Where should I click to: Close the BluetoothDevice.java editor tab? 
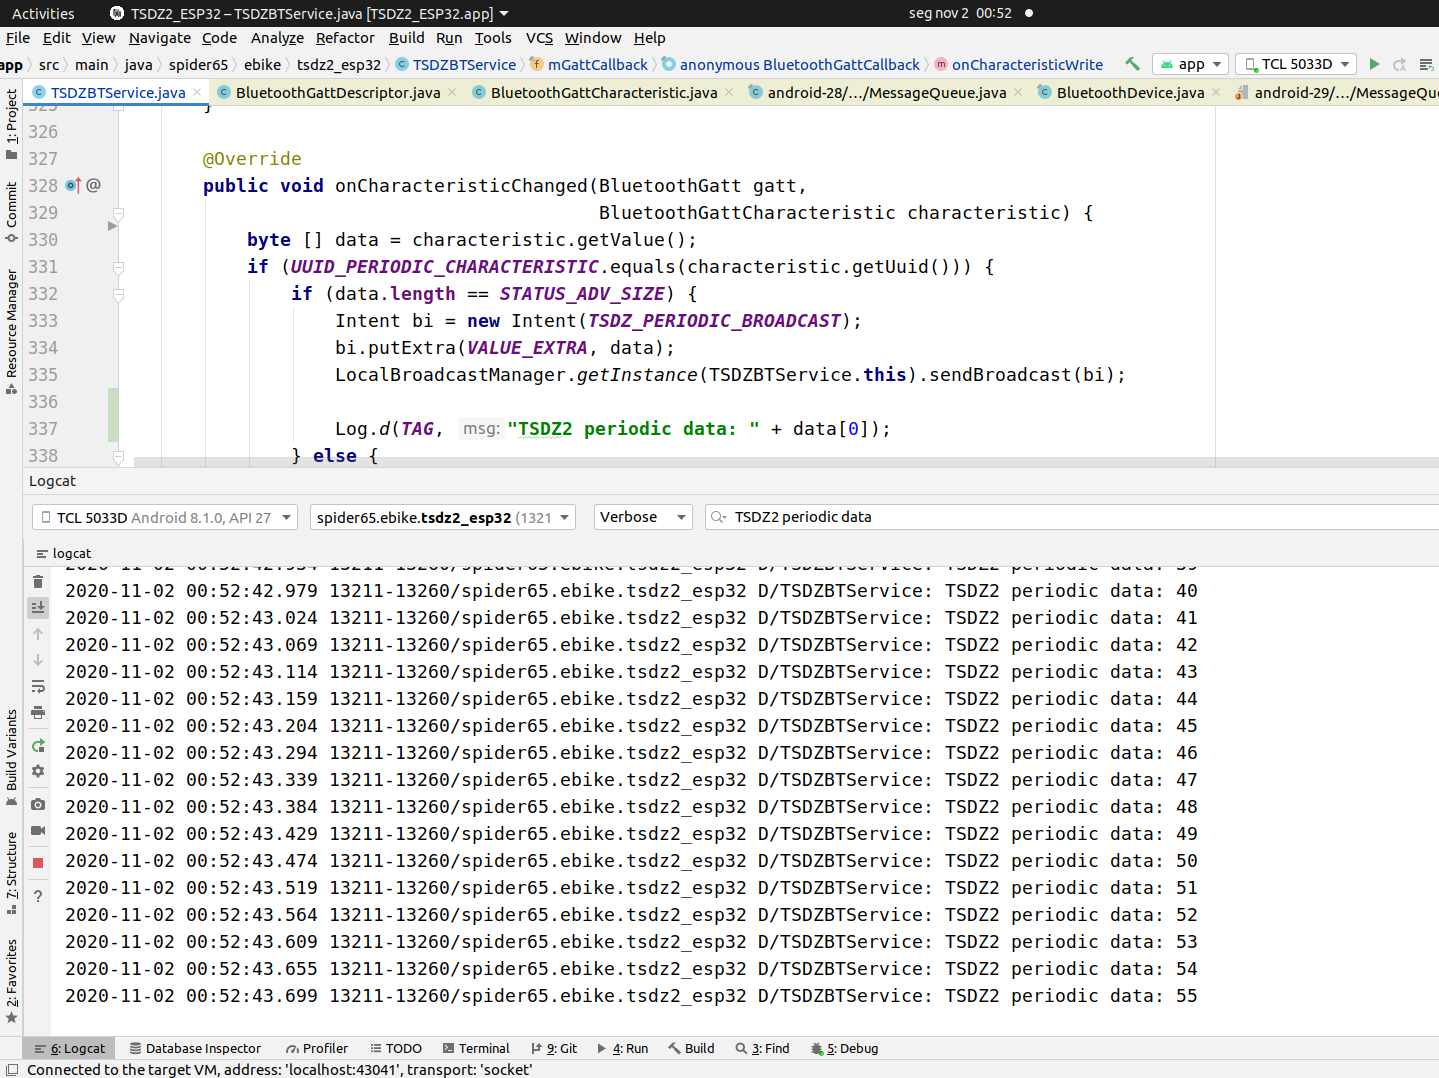pos(1216,92)
